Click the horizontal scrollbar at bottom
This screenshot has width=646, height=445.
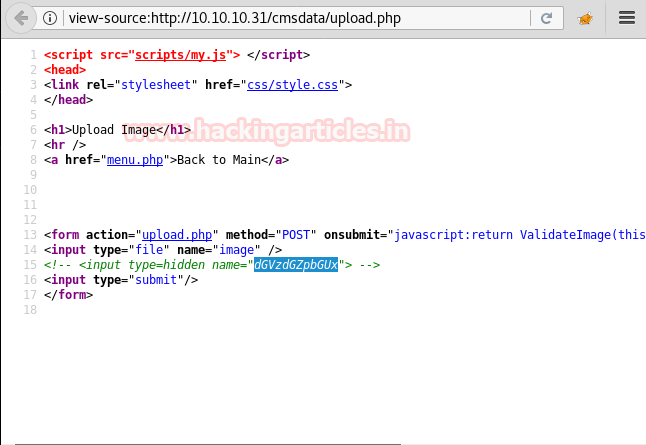(208, 444)
